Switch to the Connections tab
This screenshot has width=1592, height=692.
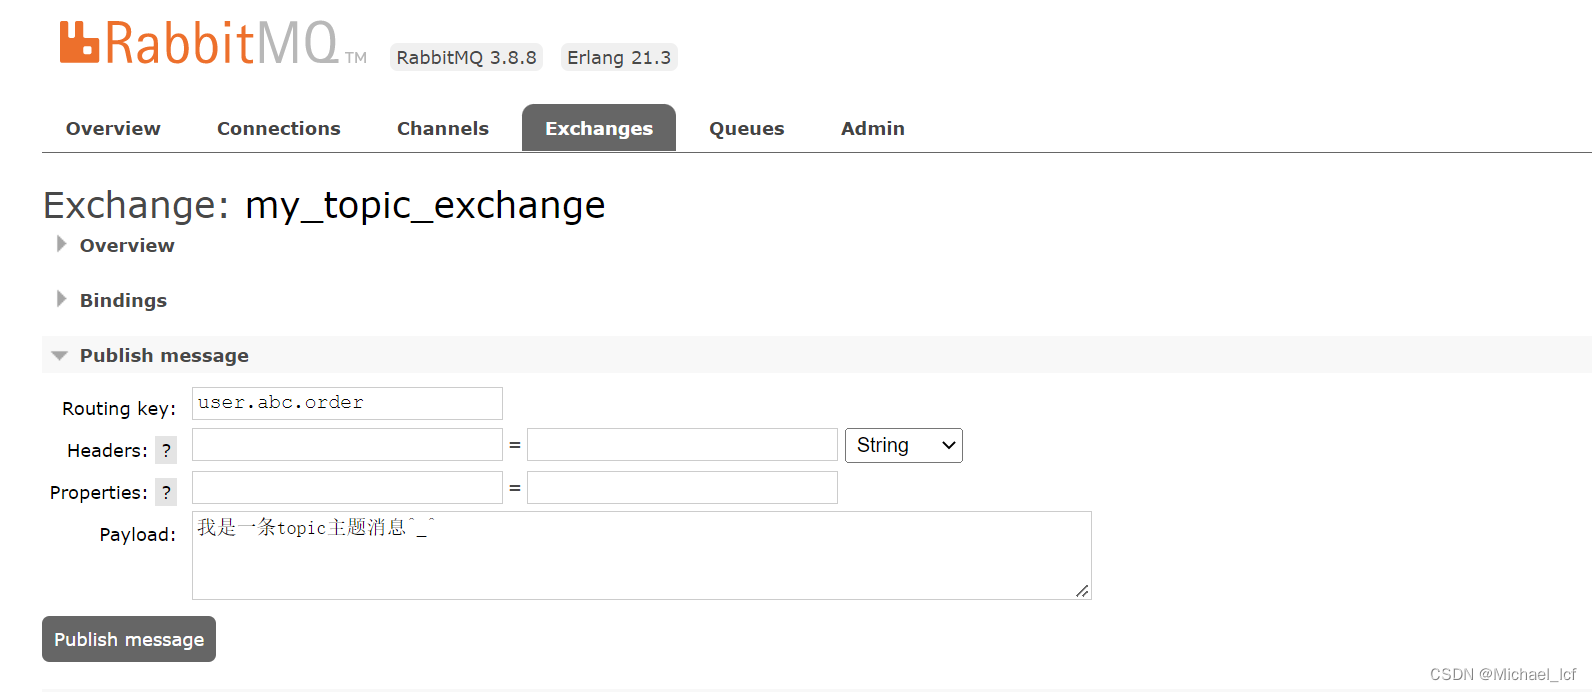pyautogui.click(x=279, y=128)
